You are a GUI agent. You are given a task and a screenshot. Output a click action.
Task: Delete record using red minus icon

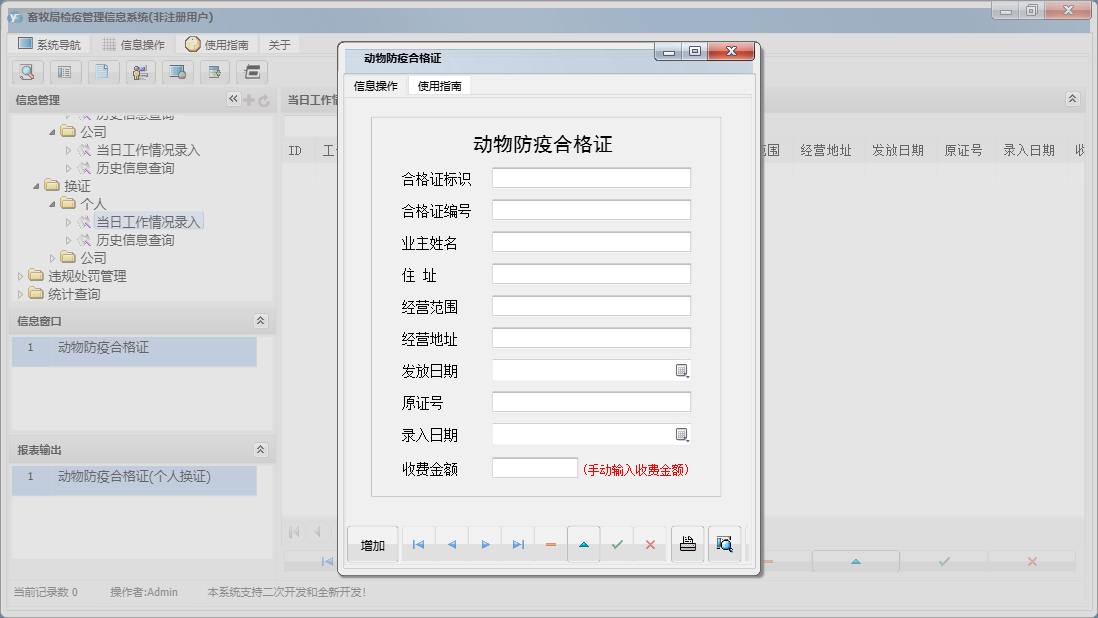550,544
